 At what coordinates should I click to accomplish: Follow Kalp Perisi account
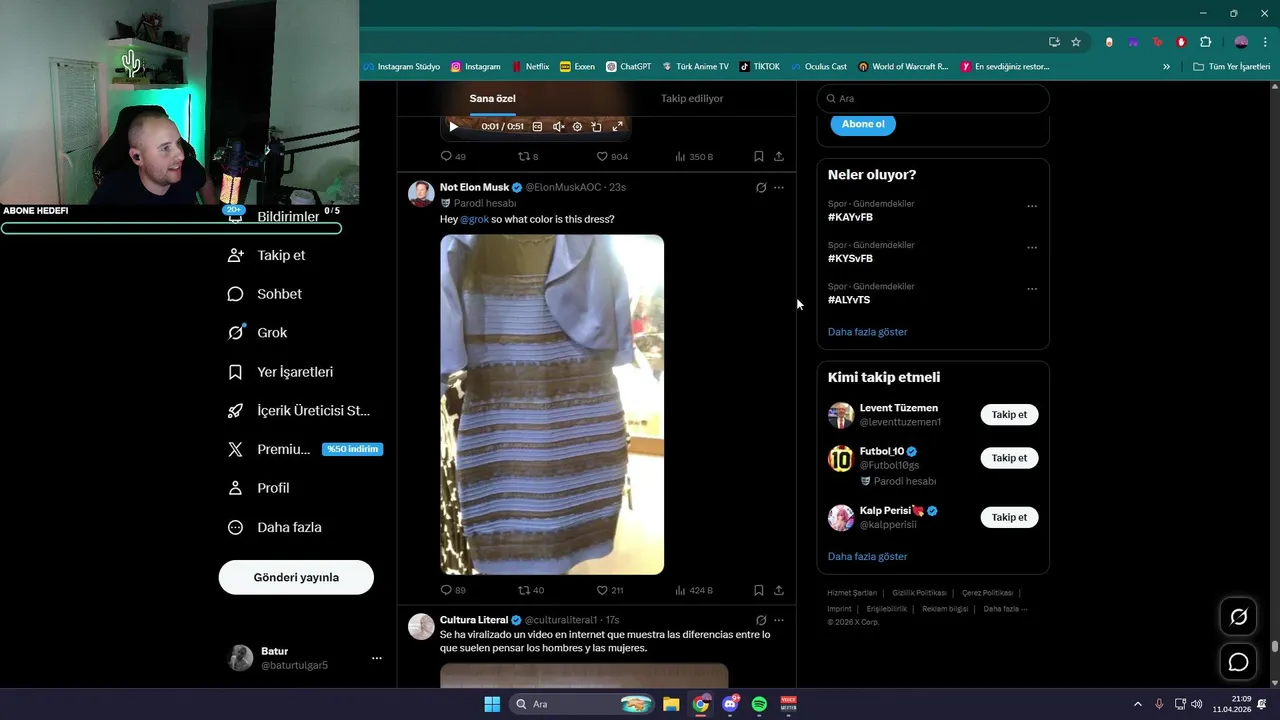click(x=1009, y=517)
